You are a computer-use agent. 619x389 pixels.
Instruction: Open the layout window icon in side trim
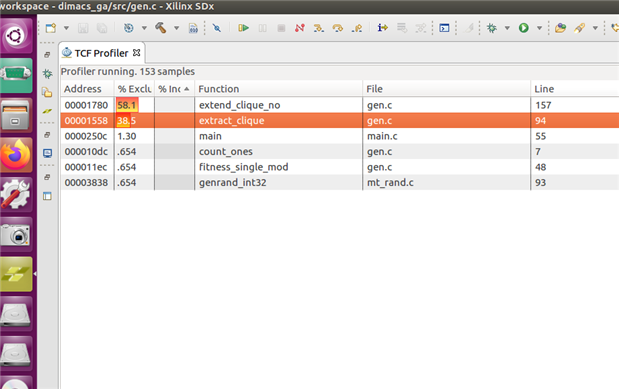[x=47, y=196]
